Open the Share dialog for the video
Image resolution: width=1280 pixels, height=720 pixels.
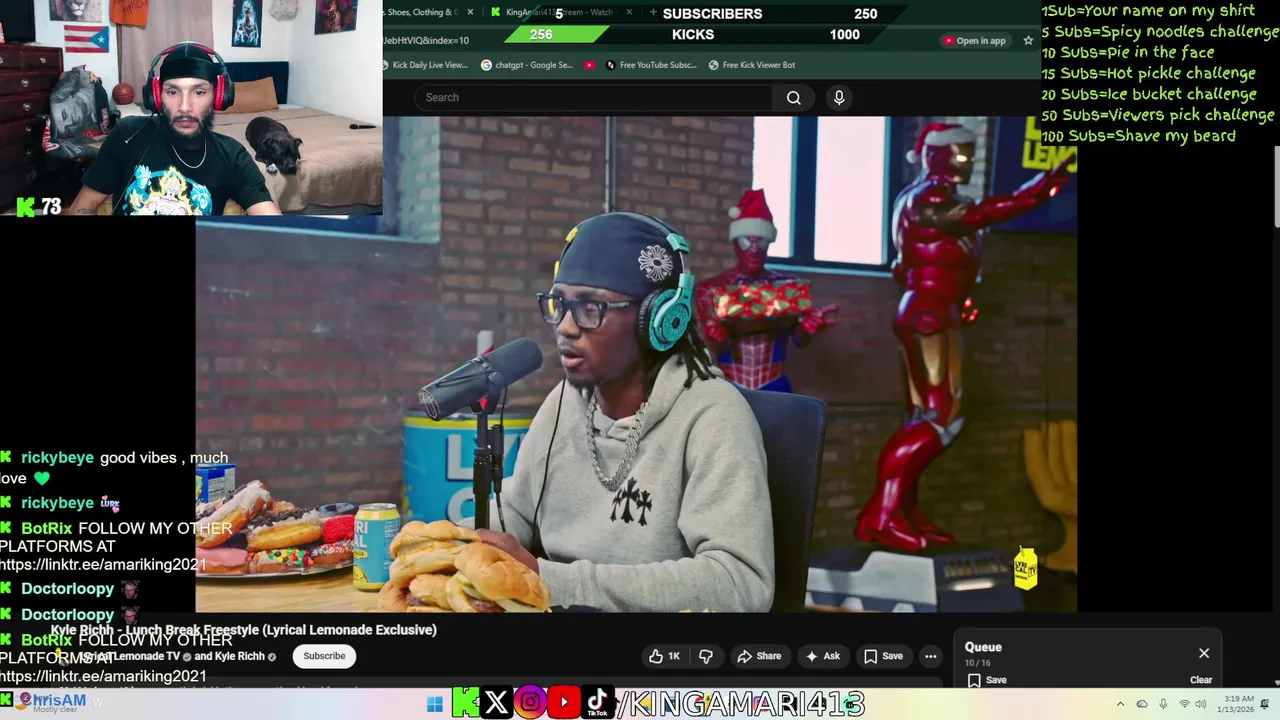coord(759,656)
